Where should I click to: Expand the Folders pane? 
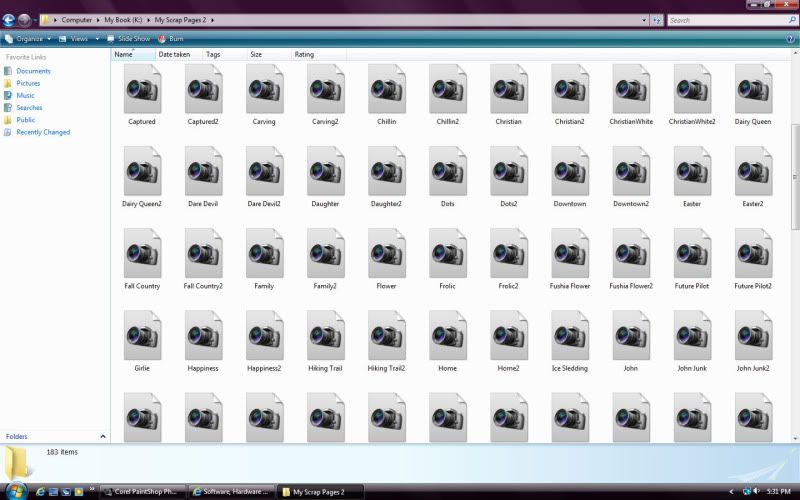pos(102,437)
